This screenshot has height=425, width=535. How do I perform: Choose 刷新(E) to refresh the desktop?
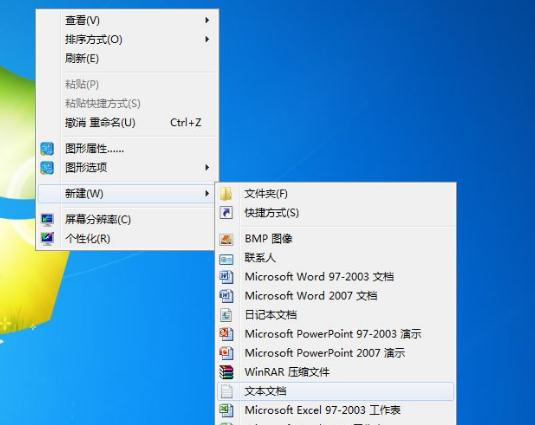(127, 58)
